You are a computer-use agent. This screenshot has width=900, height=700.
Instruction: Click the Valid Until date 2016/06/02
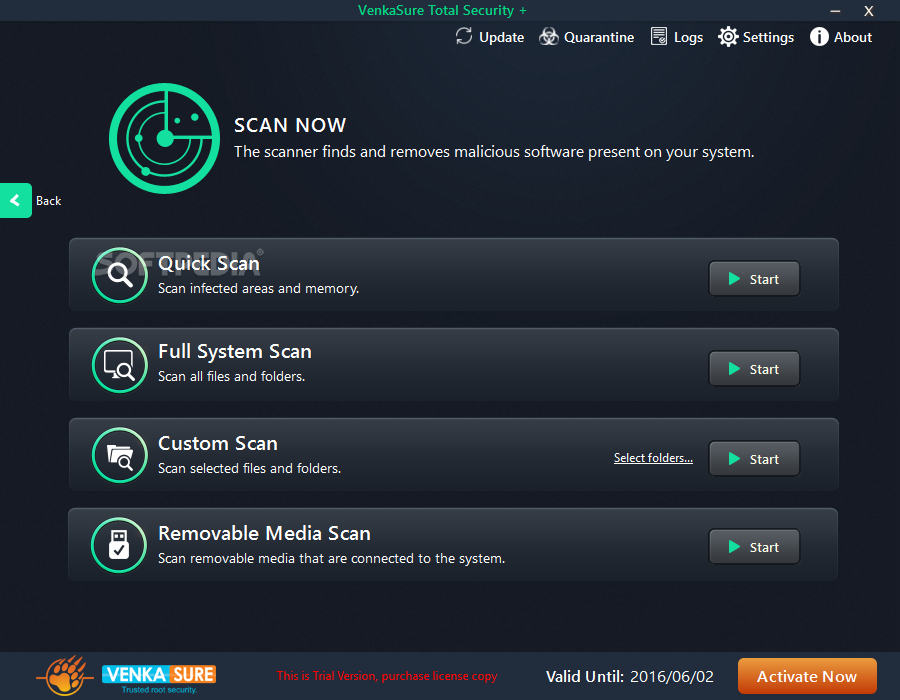pos(672,677)
